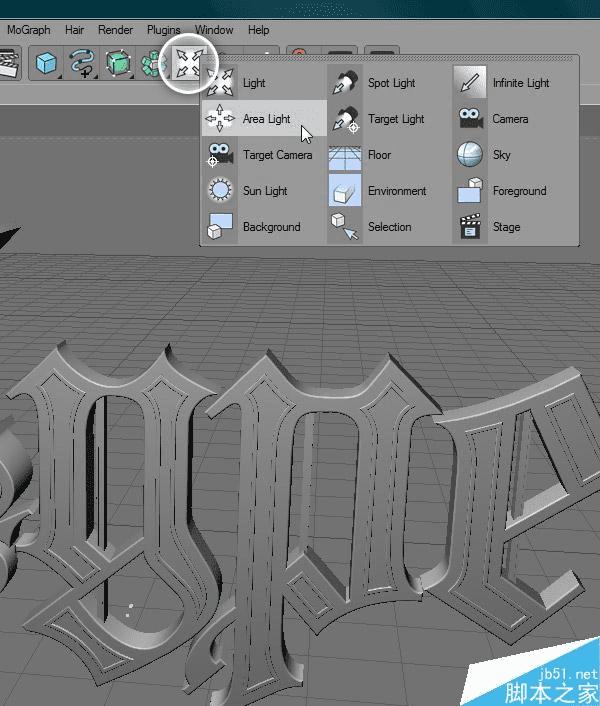
Task: Click the popup palette grip bar
Action: click(x=389, y=59)
